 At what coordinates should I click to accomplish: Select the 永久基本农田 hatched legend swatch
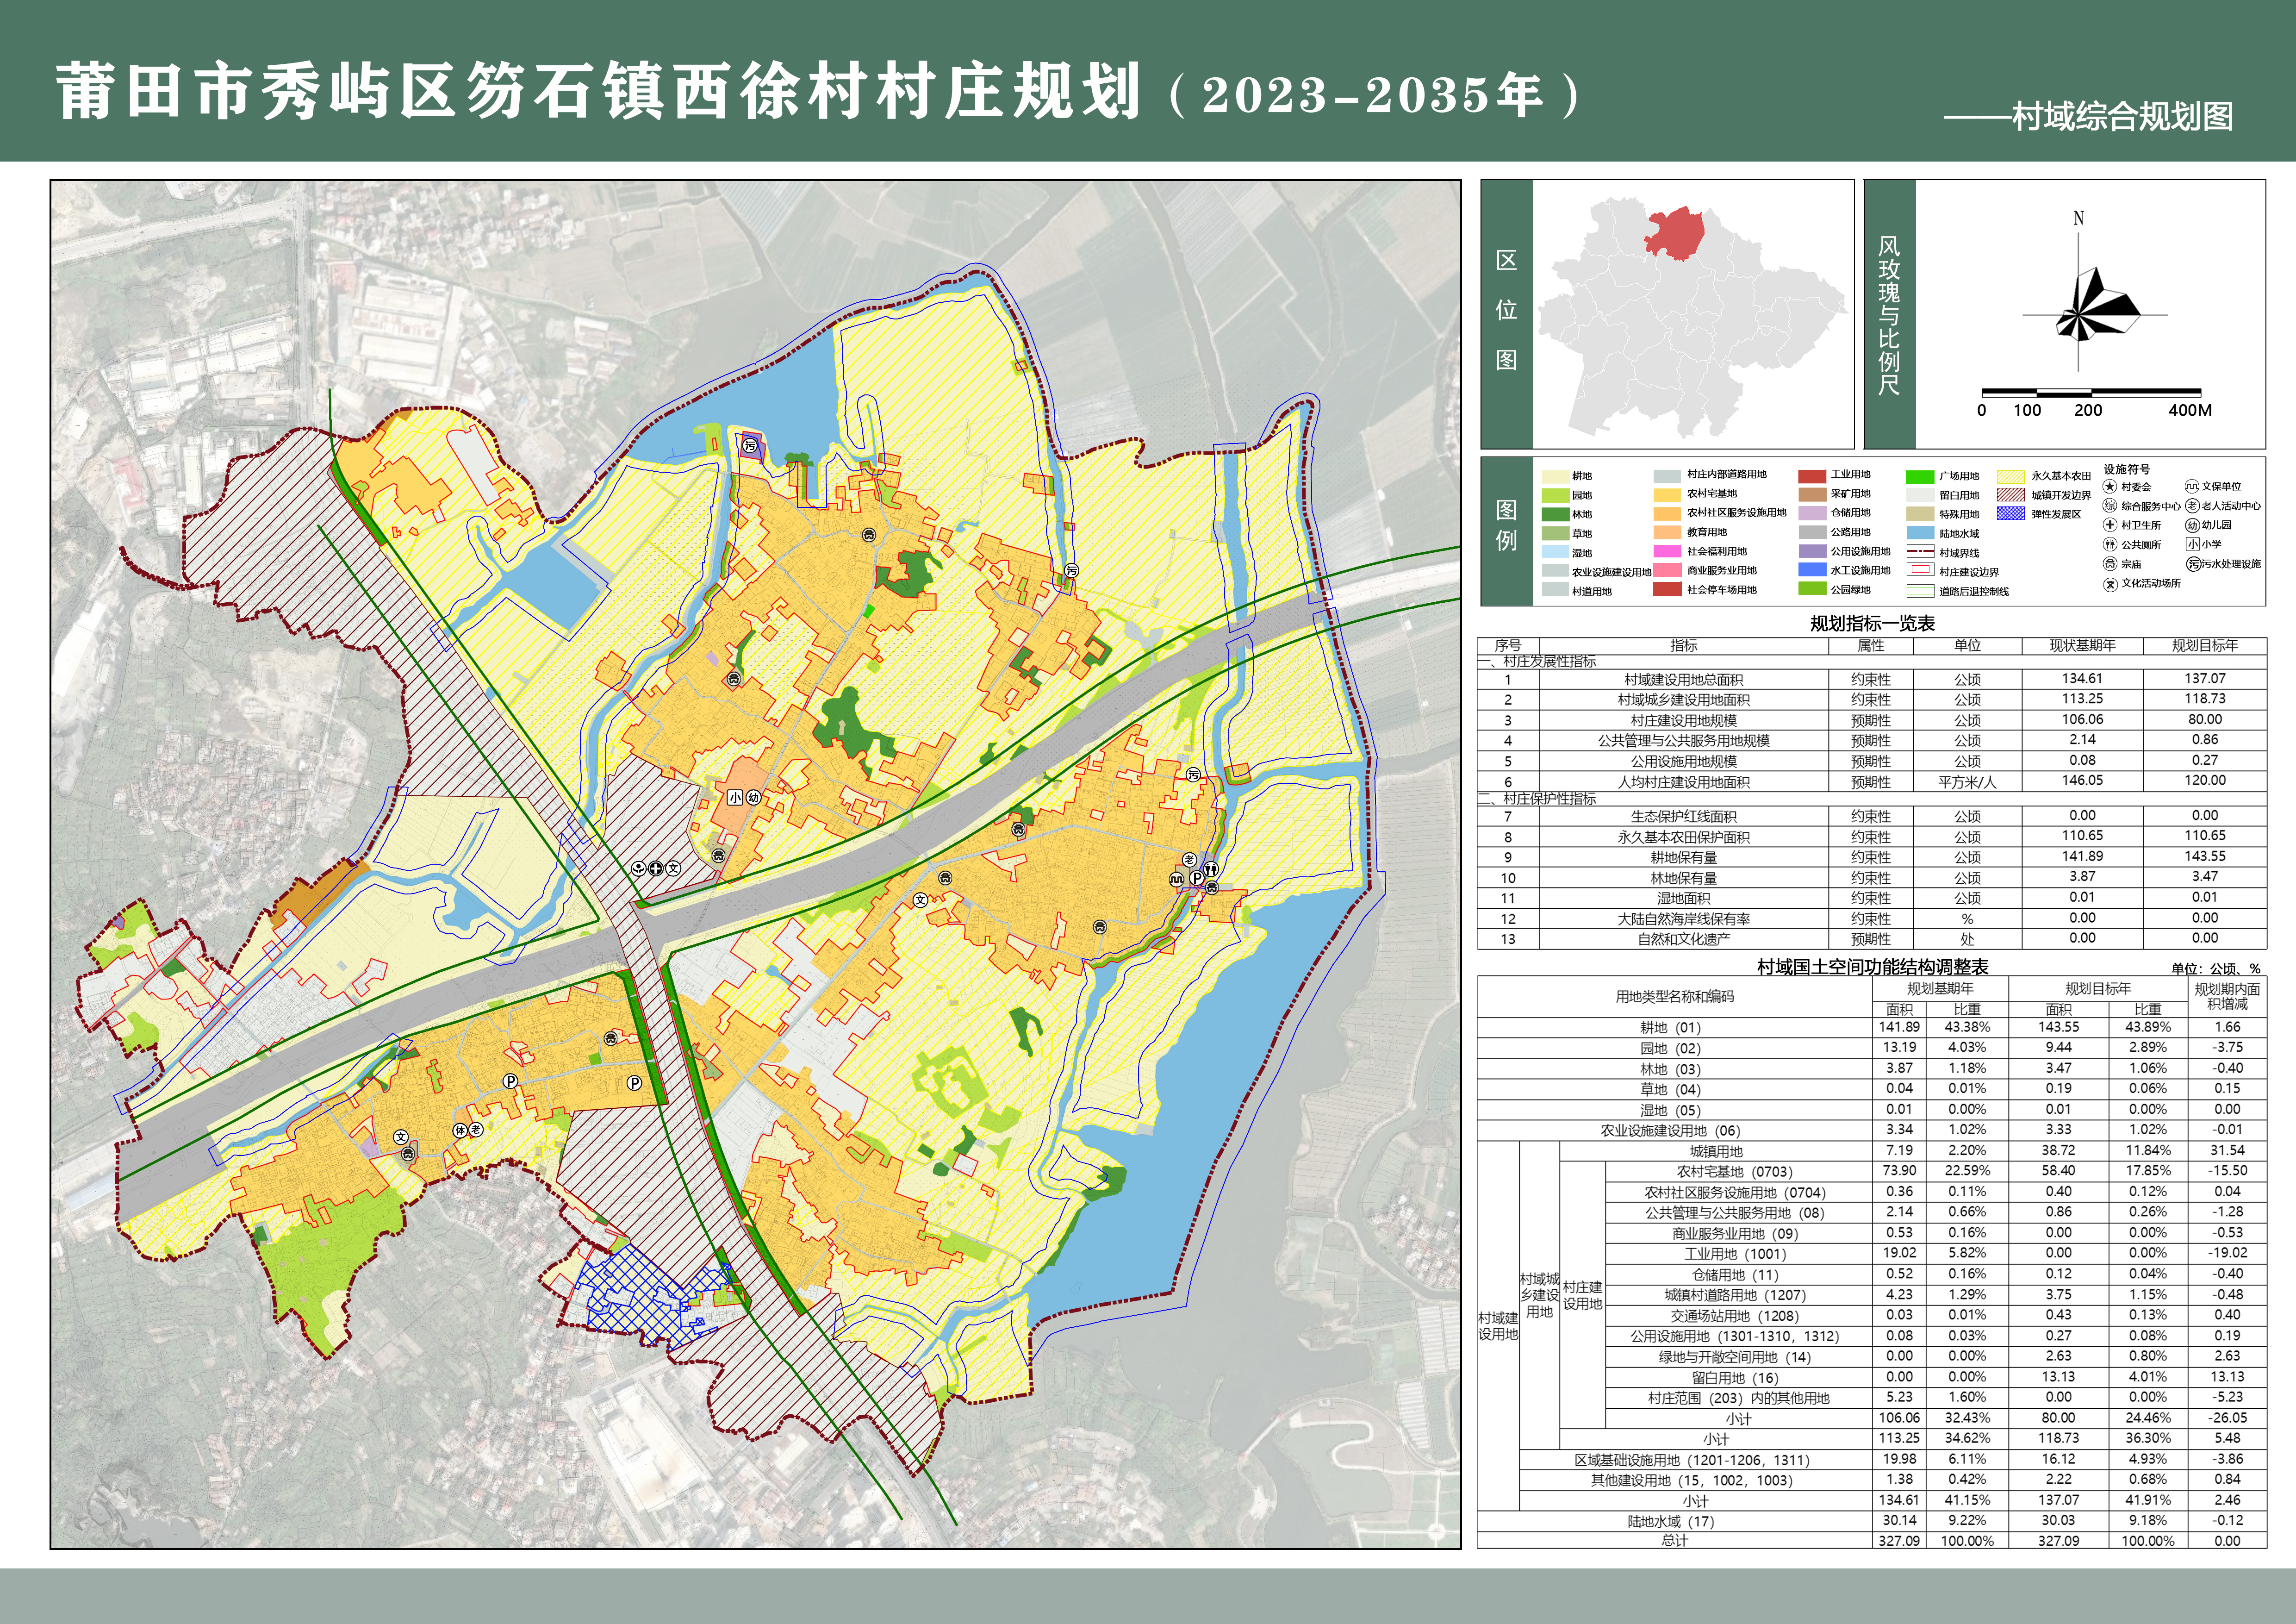(2011, 477)
